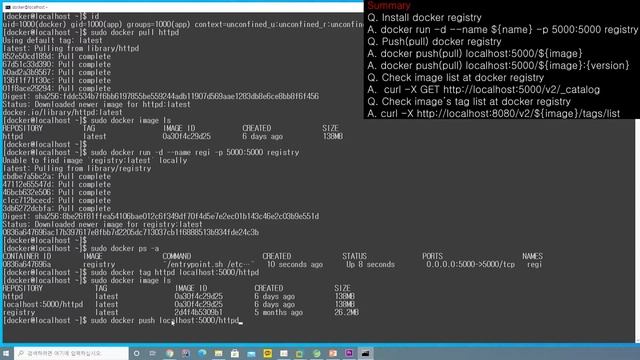Open File Explorer from the taskbar
This screenshot has width=640, height=360.
pos(218,353)
